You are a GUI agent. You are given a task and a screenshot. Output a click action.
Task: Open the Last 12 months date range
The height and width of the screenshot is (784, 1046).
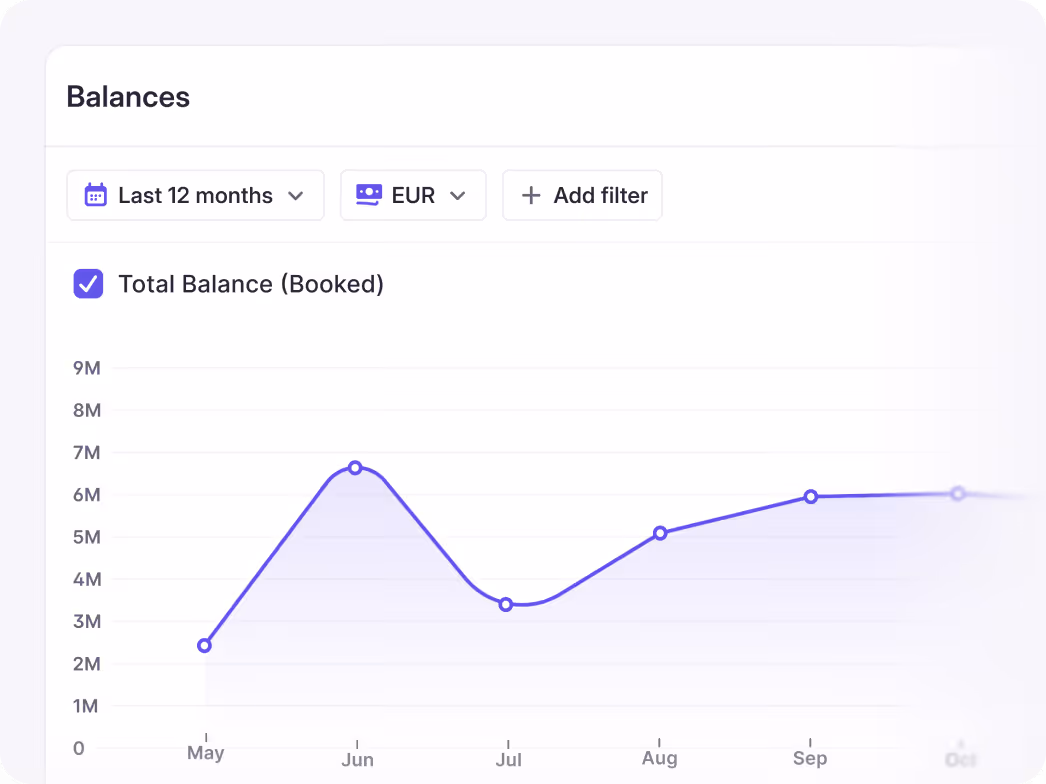tap(195, 195)
